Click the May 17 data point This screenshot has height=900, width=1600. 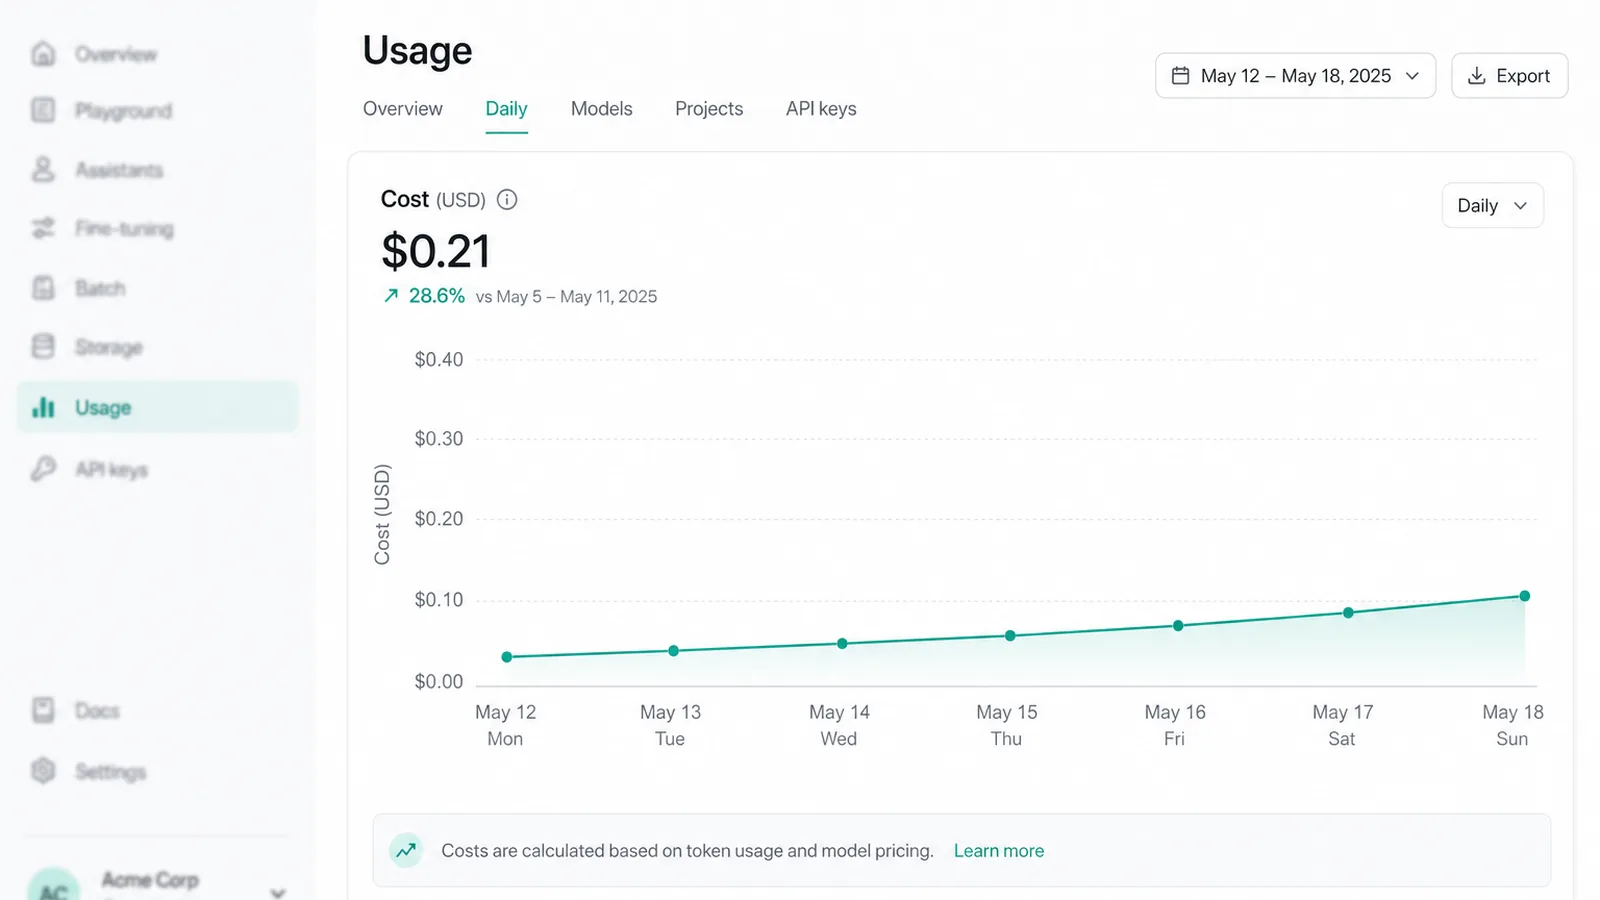tap(1348, 612)
